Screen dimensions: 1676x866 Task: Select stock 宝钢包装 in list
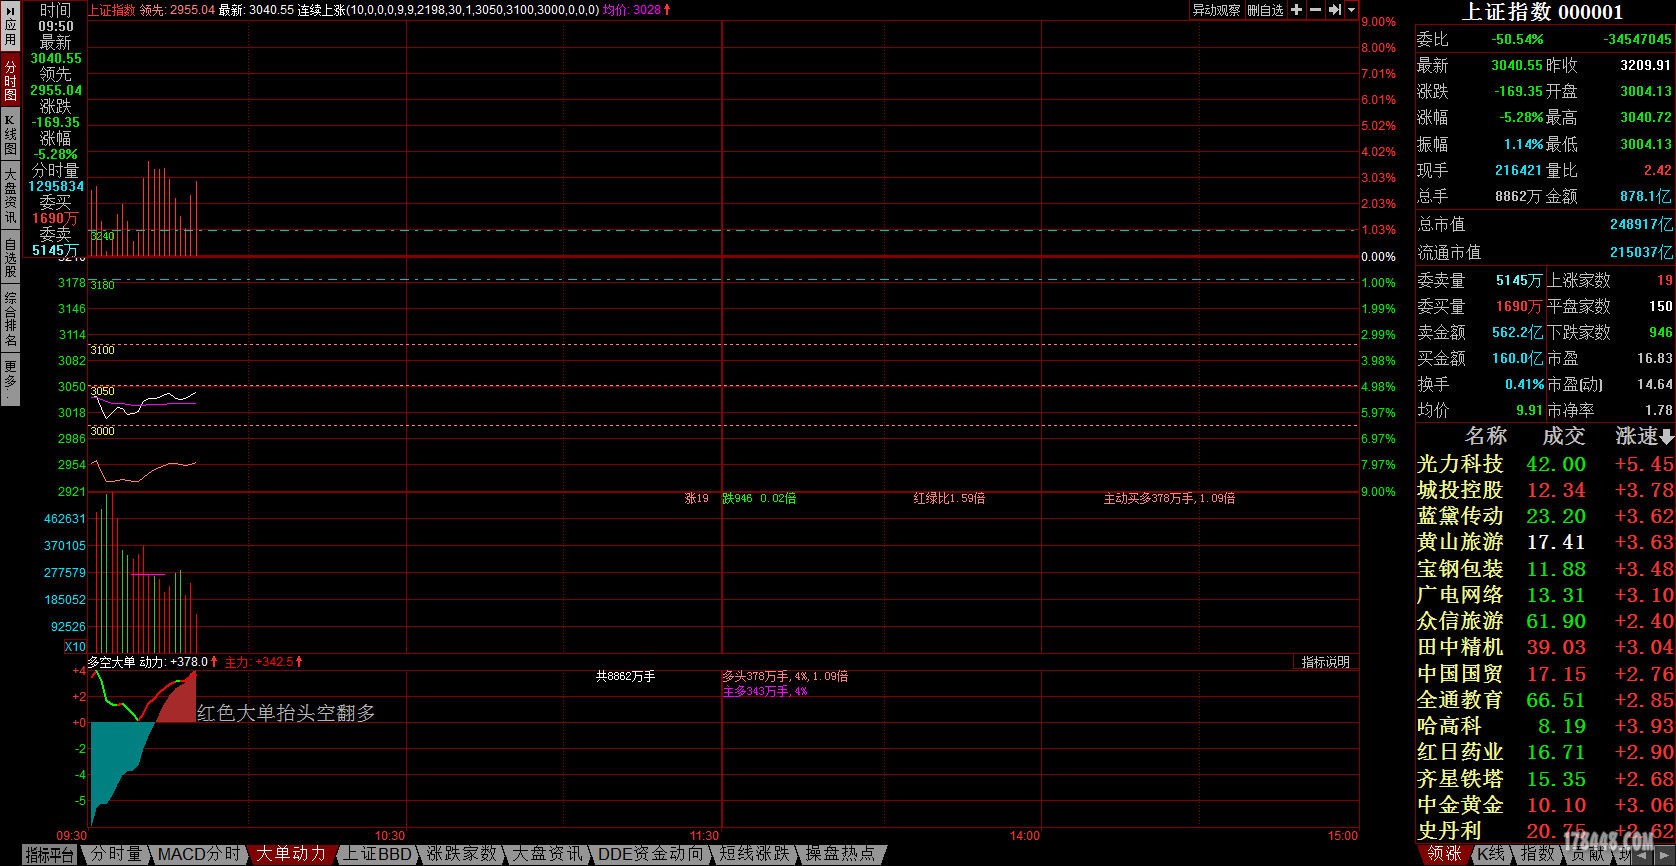click(x=1544, y=569)
